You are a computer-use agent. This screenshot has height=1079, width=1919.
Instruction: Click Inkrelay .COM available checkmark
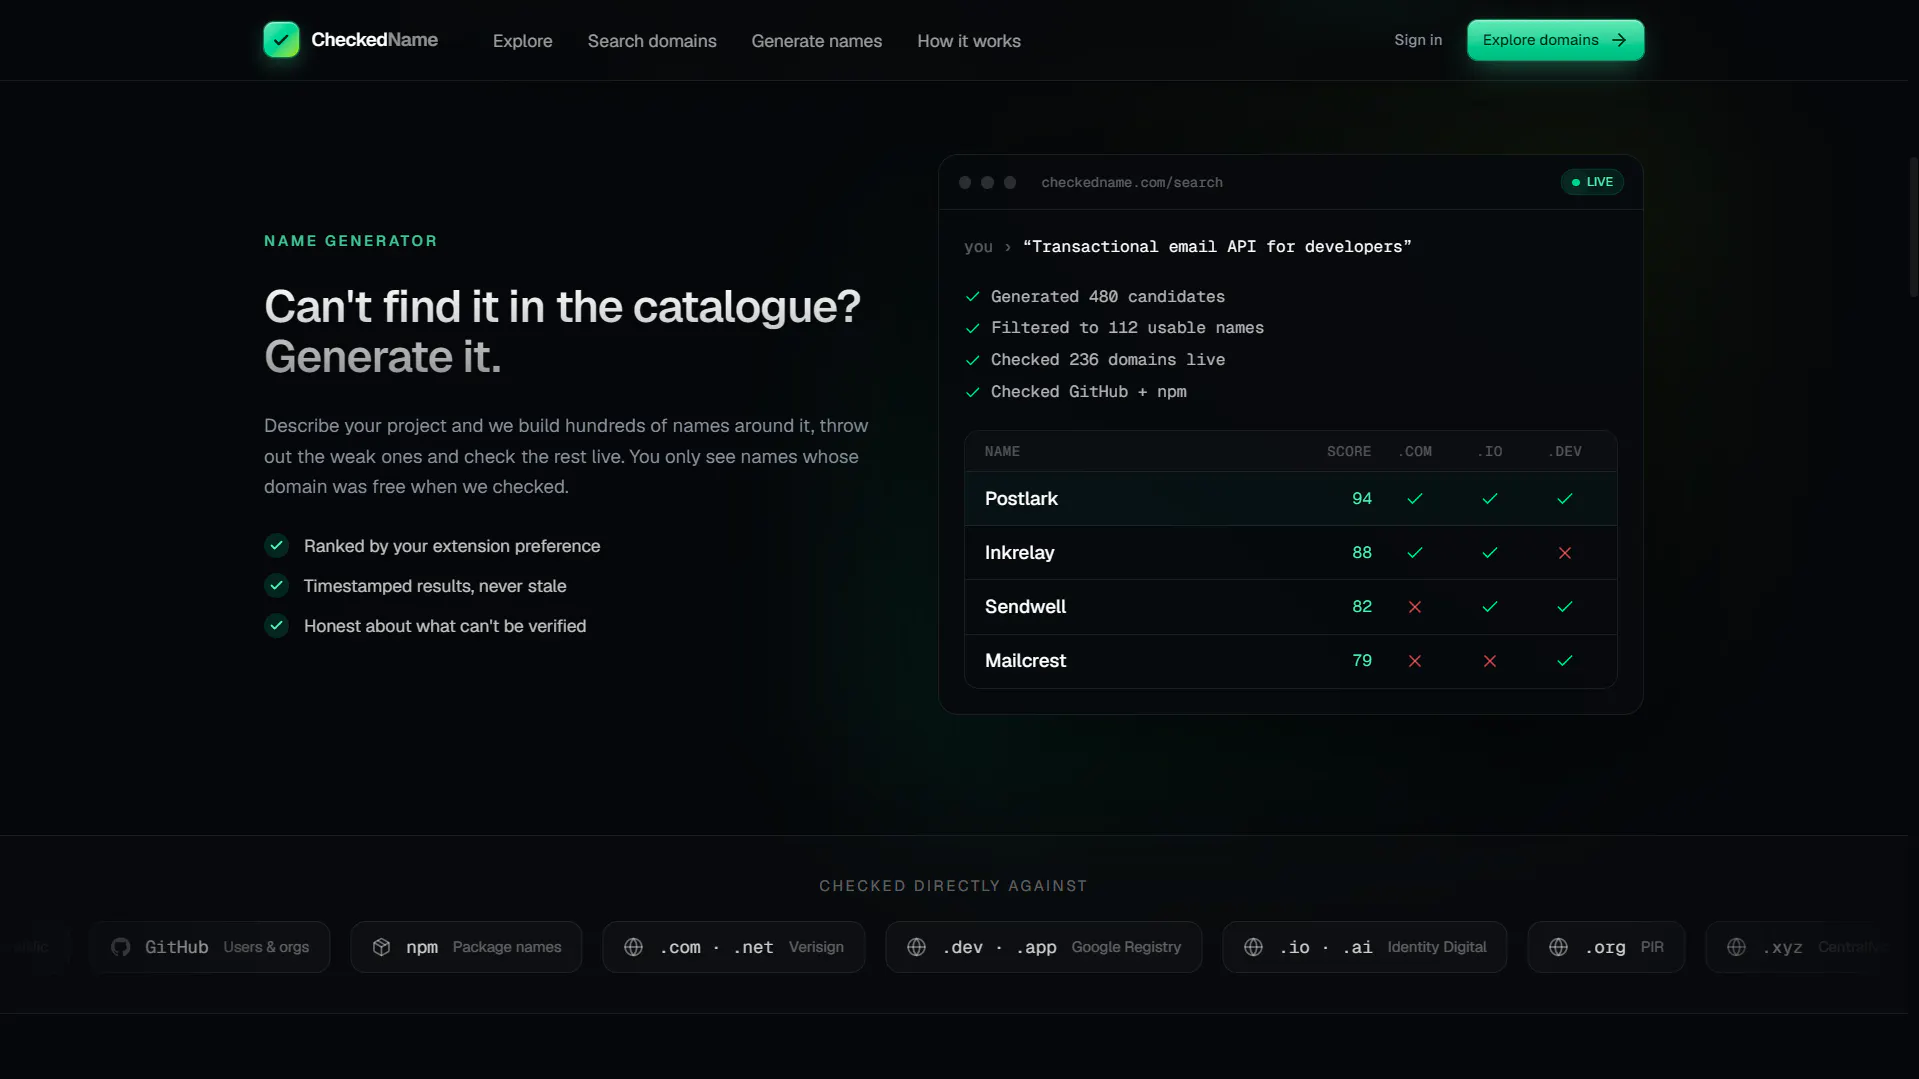tap(1414, 552)
